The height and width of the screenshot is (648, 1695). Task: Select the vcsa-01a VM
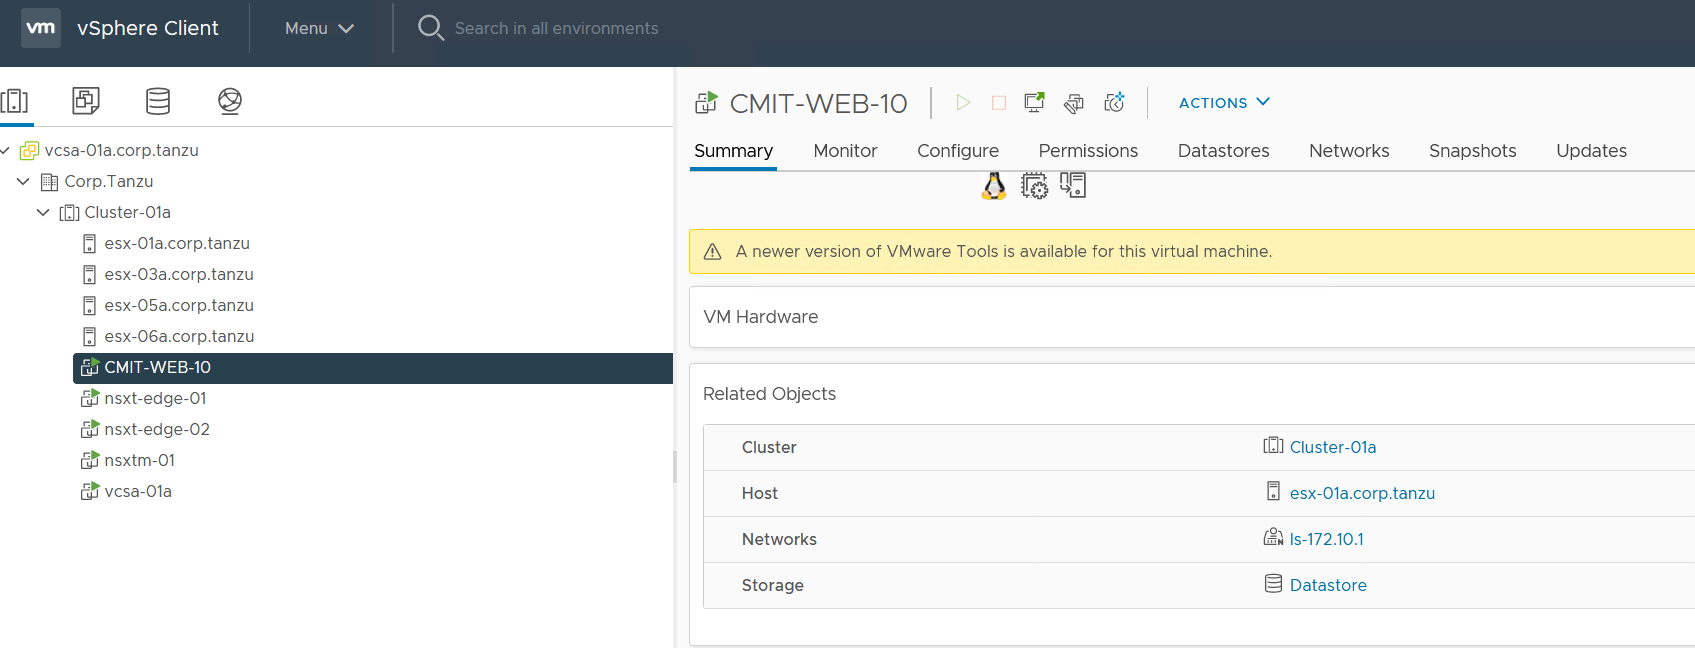[x=138, y=491]
